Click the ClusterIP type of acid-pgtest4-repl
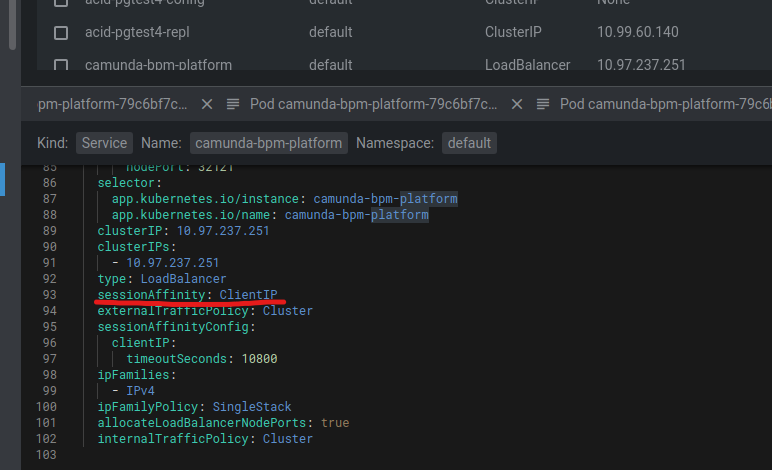772x470 pixels. [513, 32]
